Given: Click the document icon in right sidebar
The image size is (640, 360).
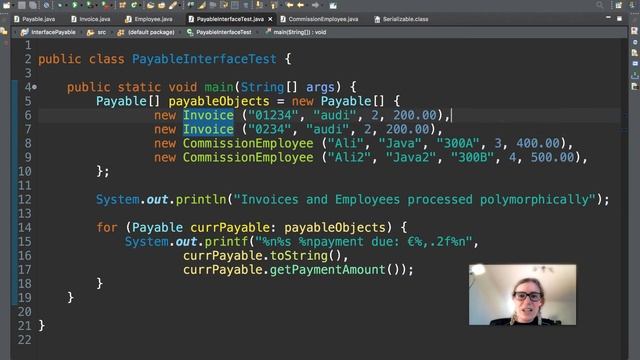Looking at the screenshot, I should (635, 53).
